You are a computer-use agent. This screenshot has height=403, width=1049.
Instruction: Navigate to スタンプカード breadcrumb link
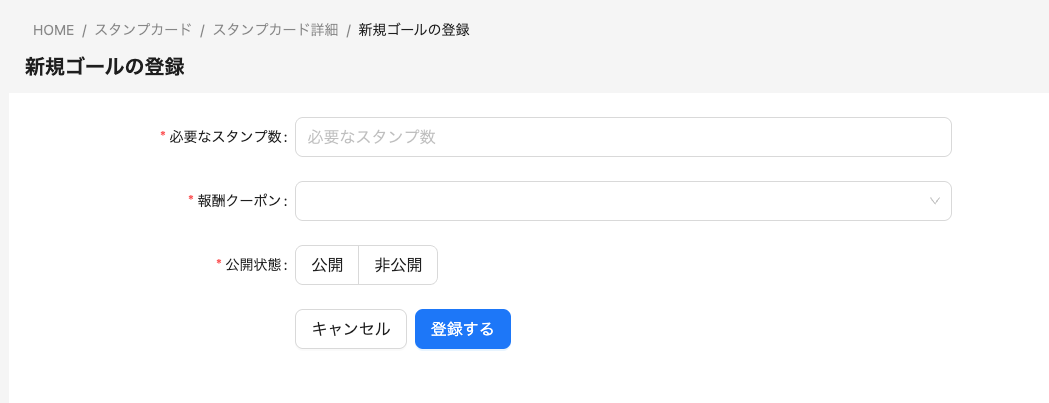pos(143,30)
